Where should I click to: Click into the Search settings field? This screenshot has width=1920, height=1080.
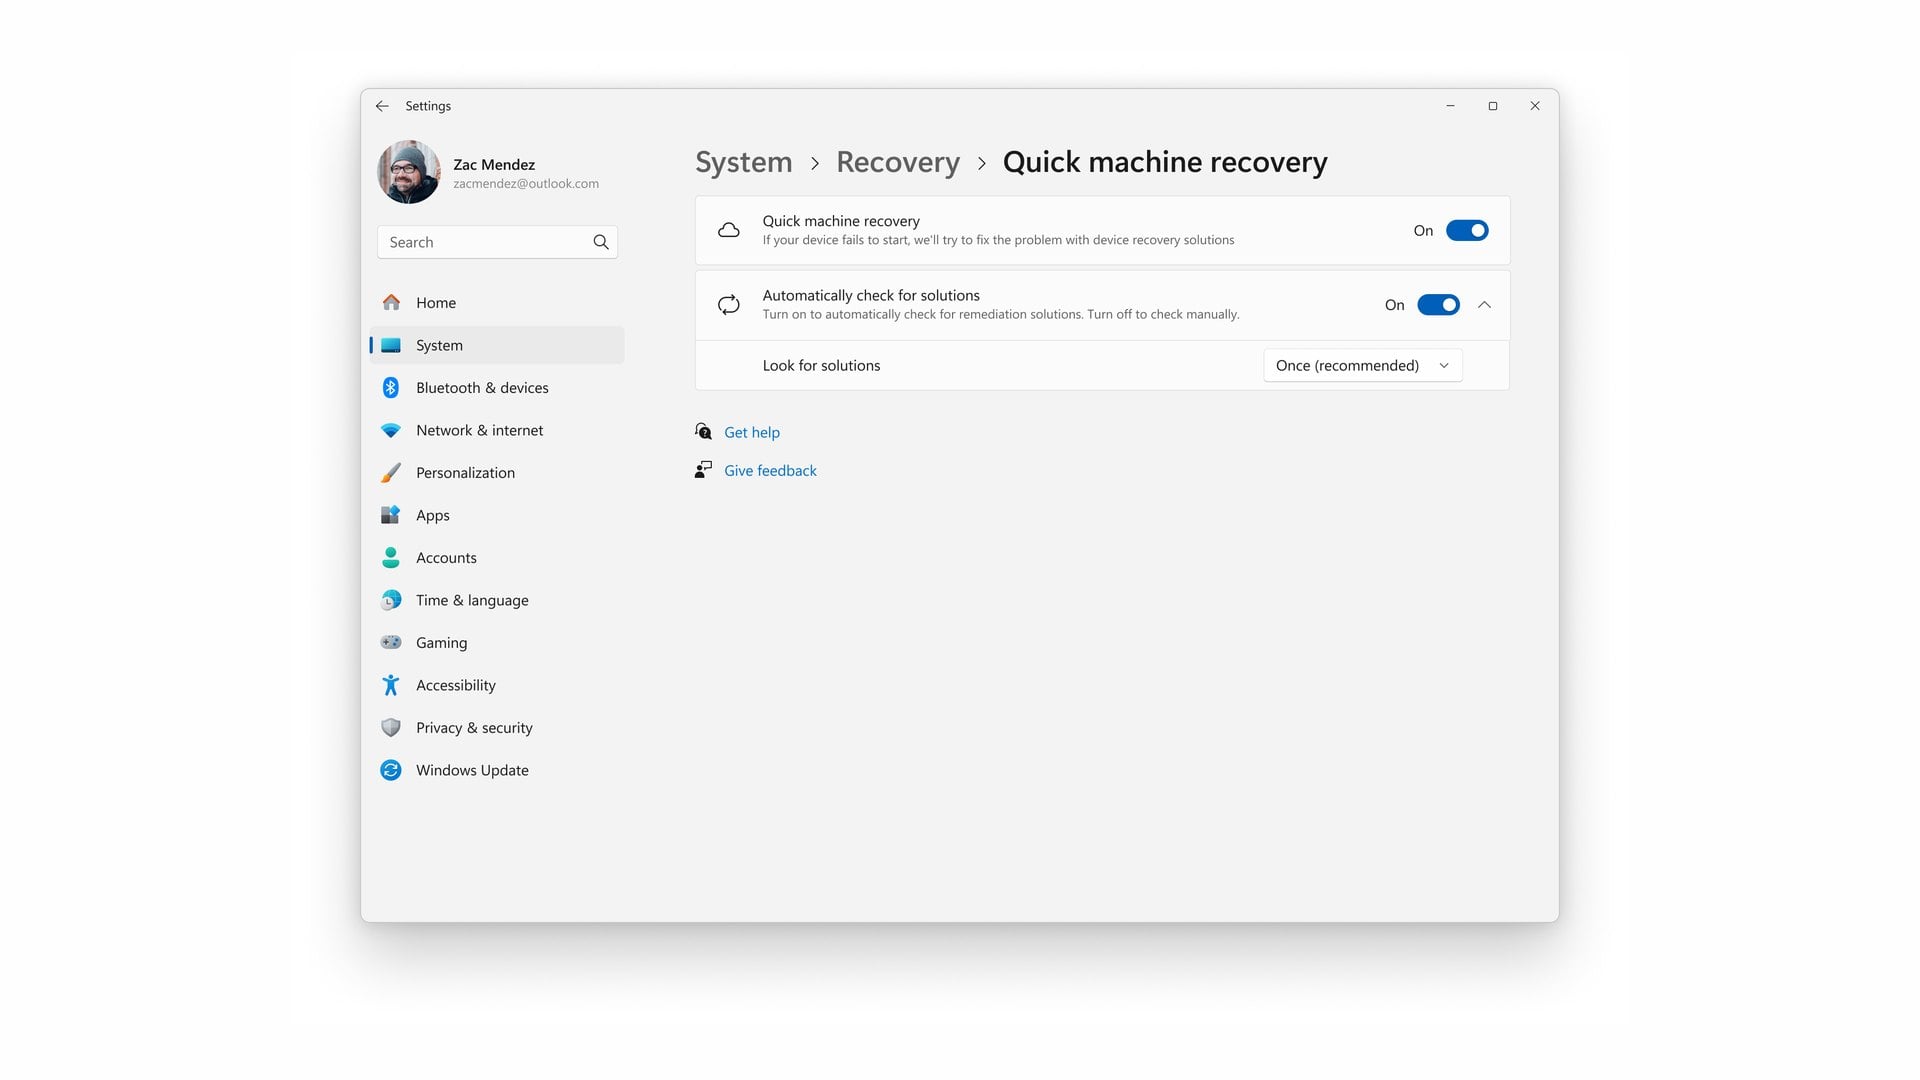coord(497,242)
